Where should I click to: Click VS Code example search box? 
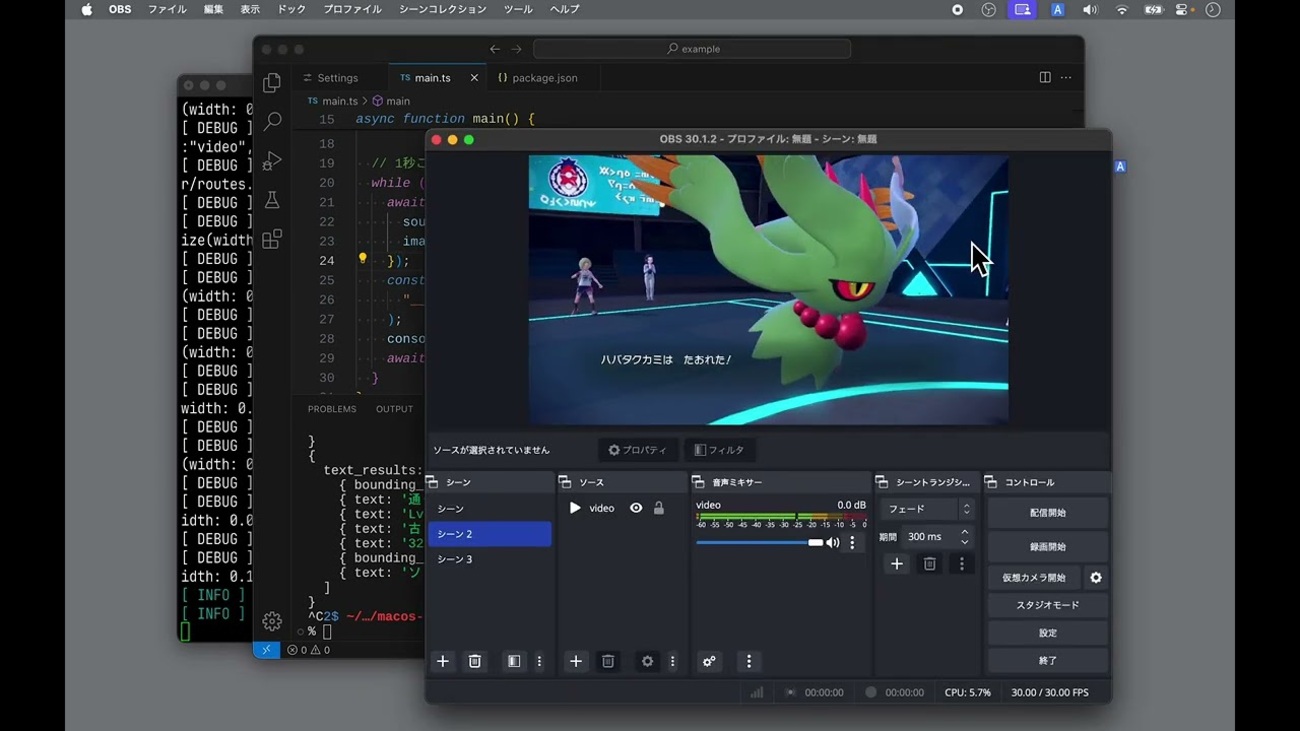point(692,49)
